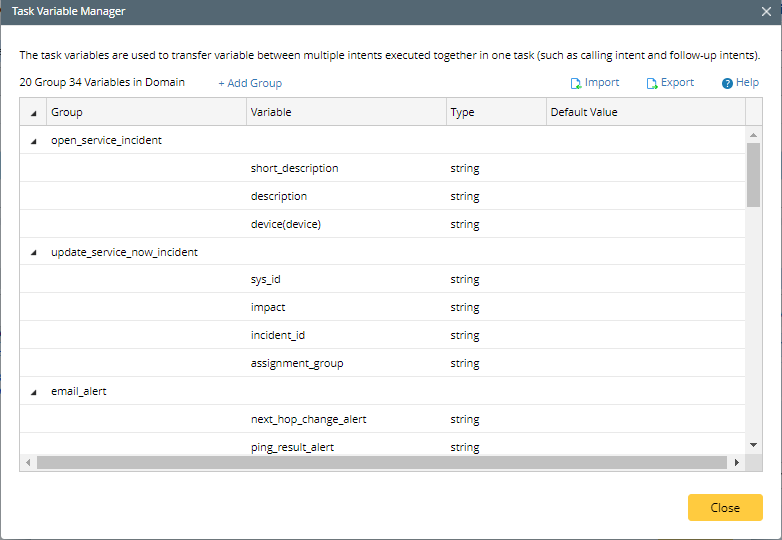
Task: Select the device(device) variable row
Action: (286, 224)
